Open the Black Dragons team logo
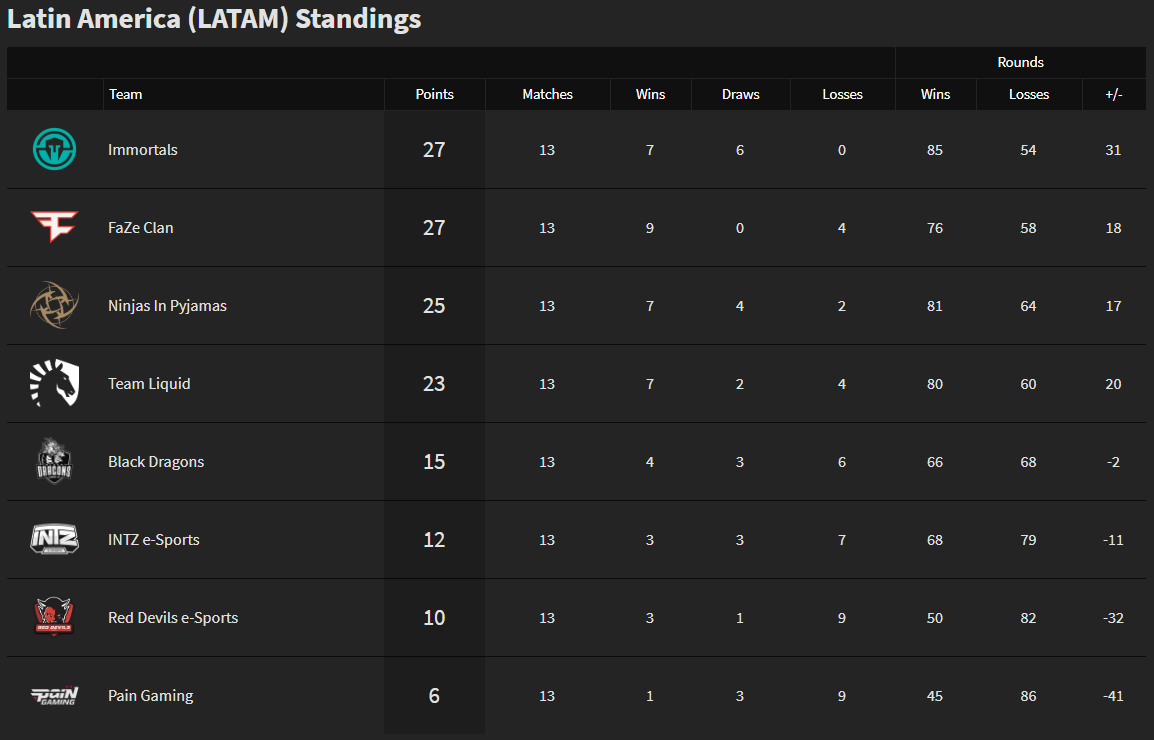This screenshot has height=740, width=1154. pyautogui.click(x=54, y=461)
